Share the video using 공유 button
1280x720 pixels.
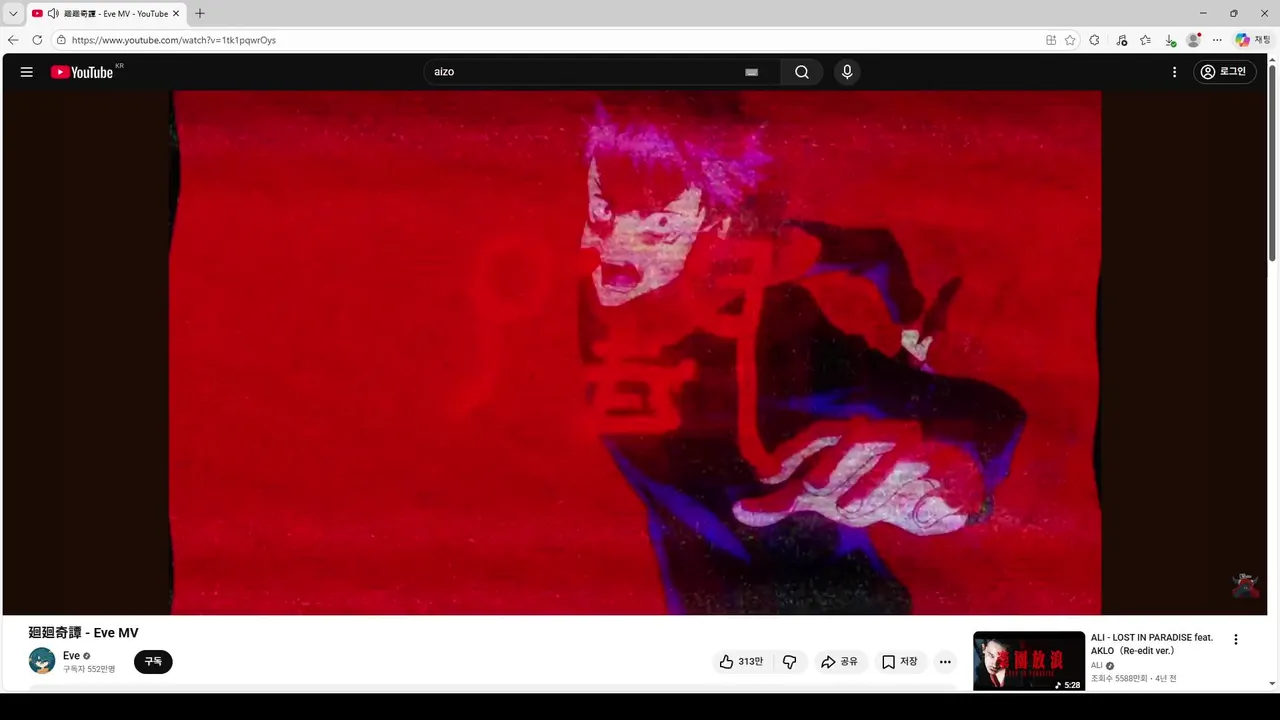(x=839, y=662)
